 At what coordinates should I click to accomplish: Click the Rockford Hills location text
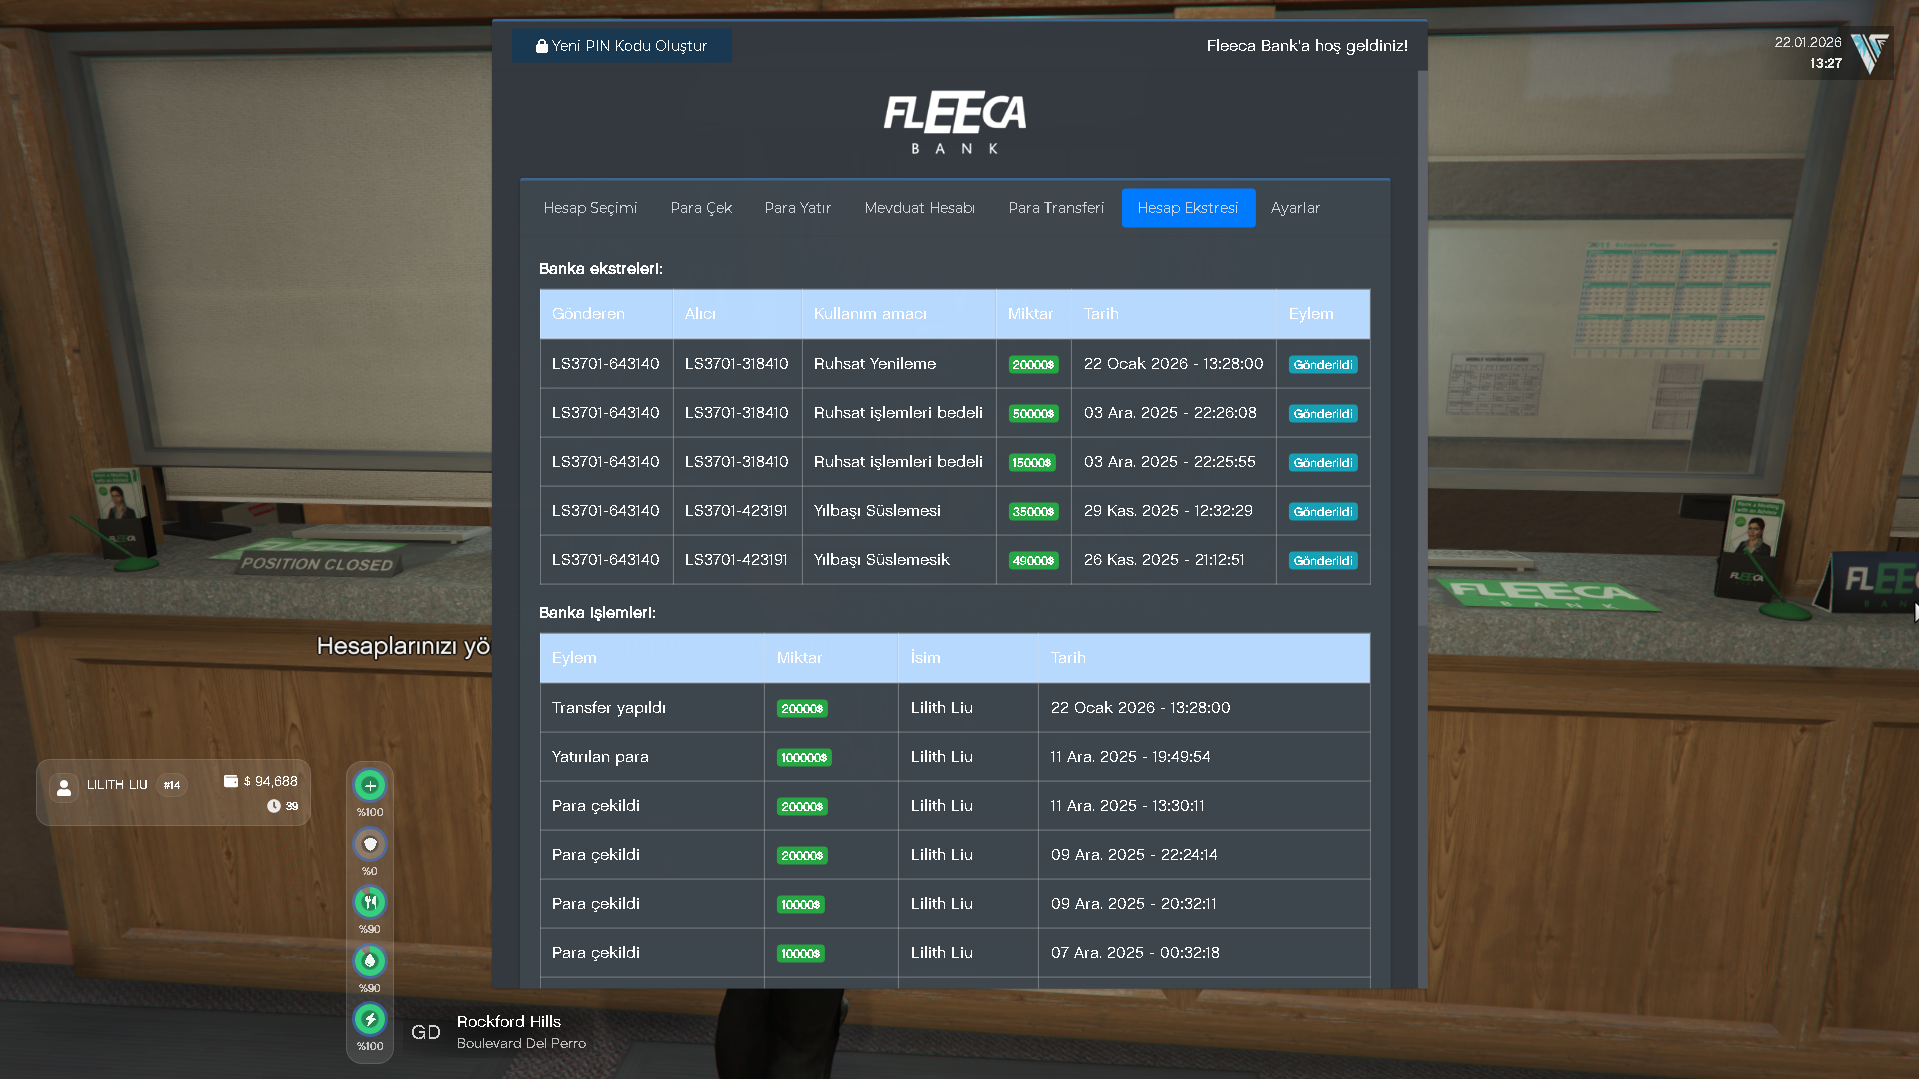[509, 1022]
